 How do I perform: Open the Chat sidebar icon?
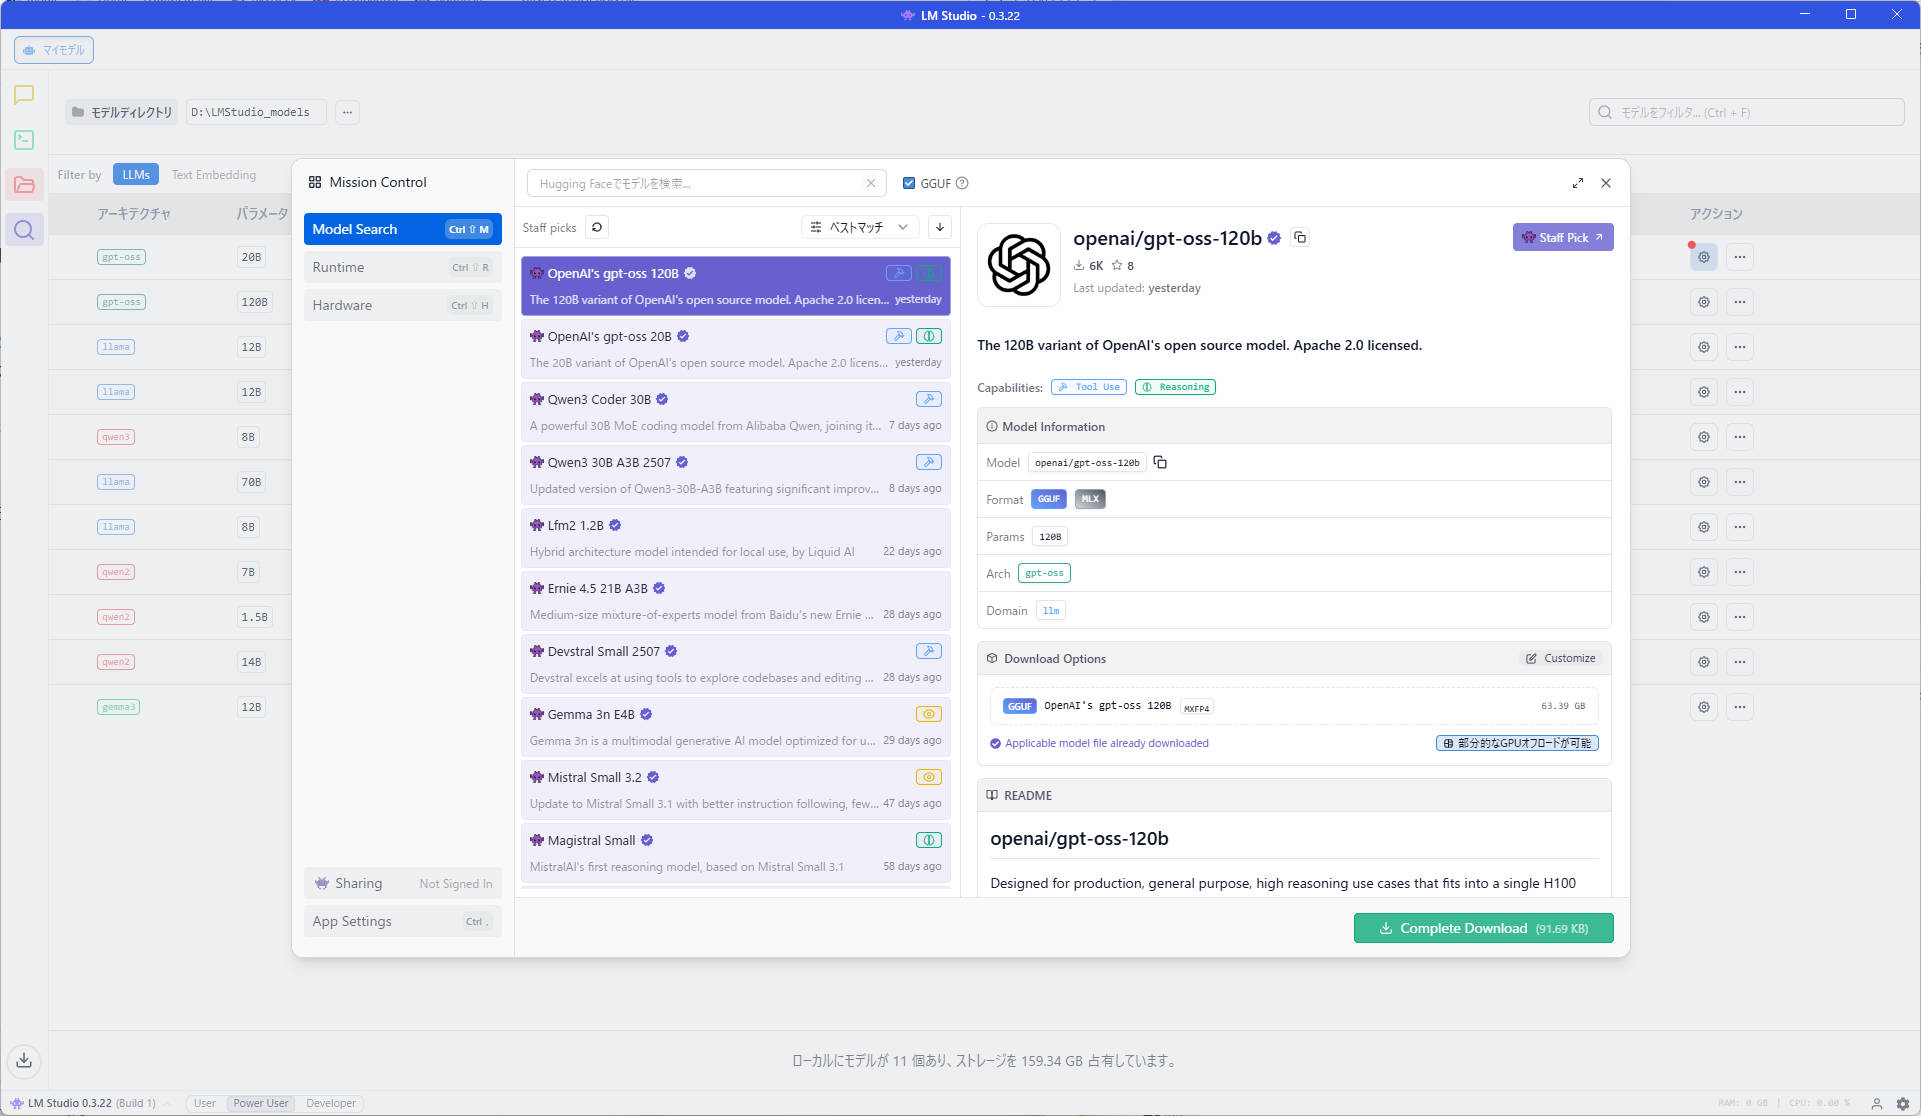click(24, 95)
